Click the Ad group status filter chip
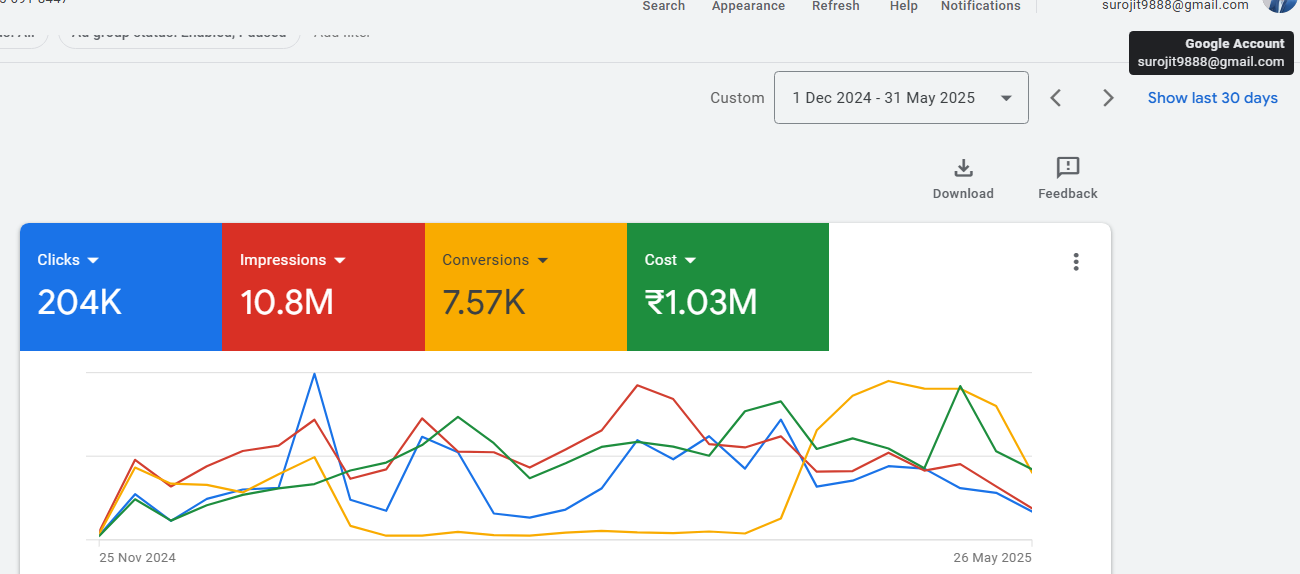The width and height of the screenshot is (1300, 574). click(x=179, y=35)
